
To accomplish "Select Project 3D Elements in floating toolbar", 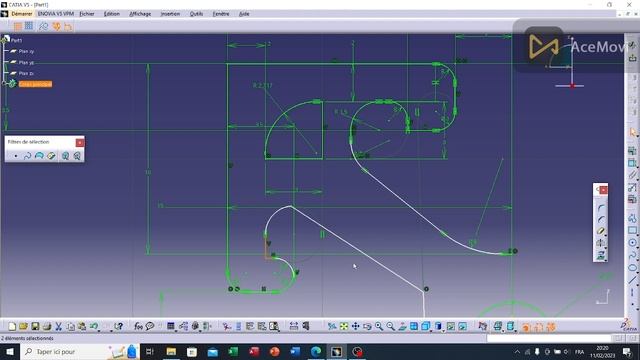I will (x=600, y=256).
